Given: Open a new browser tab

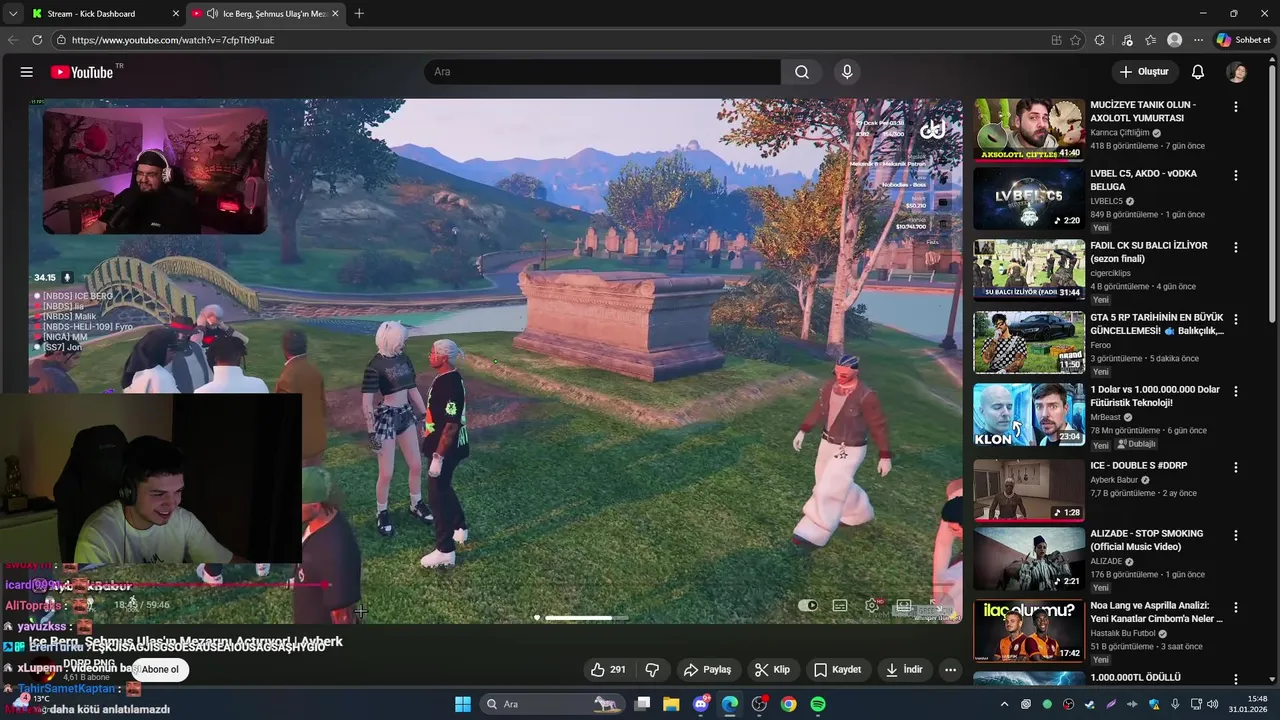Looking at the screenshot, I should 359,14.
